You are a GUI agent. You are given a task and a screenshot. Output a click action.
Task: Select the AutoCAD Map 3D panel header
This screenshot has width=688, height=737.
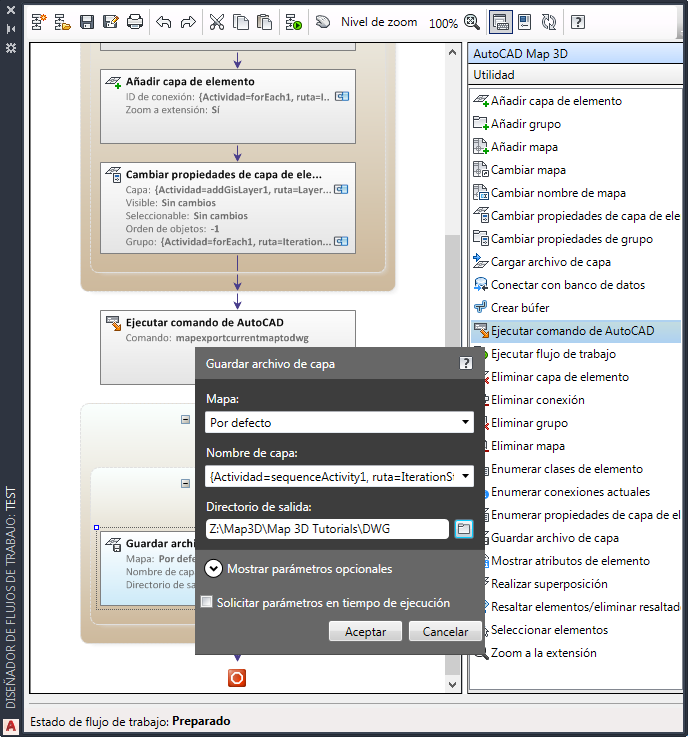click(x=576, y=54)
